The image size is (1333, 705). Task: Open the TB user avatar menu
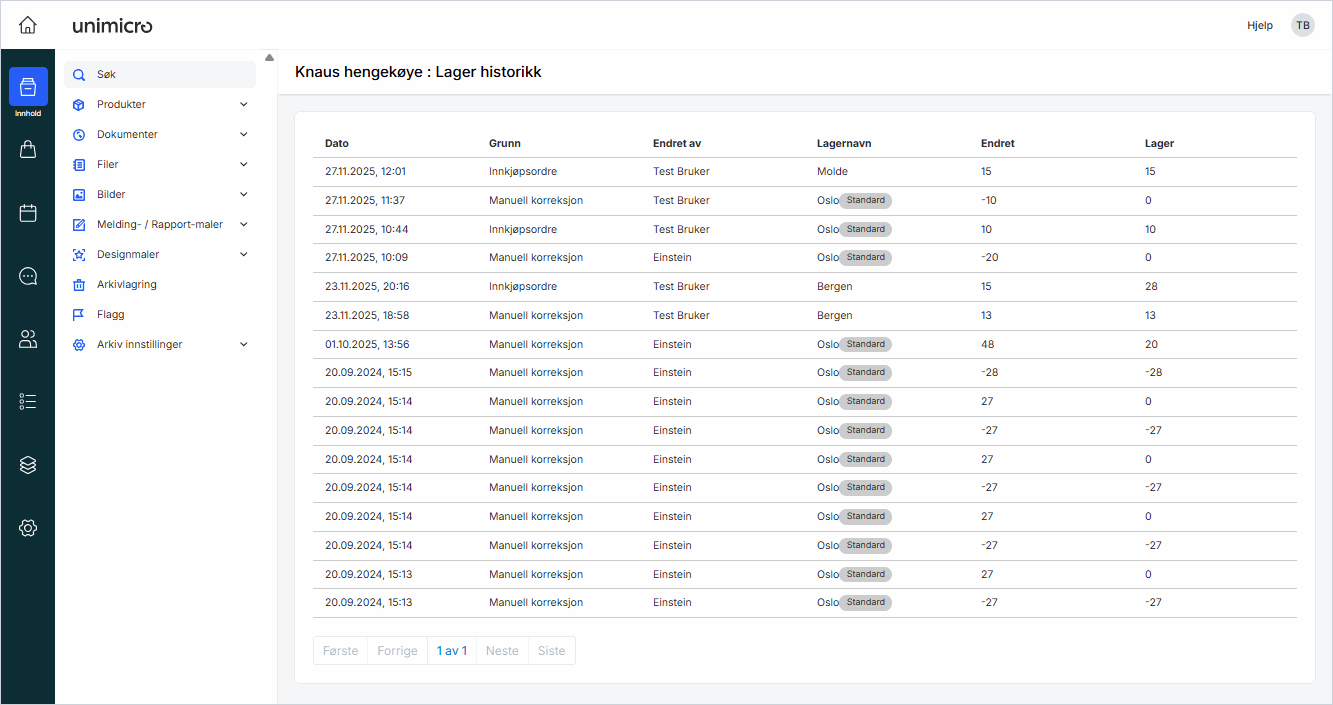point(1302,25)
